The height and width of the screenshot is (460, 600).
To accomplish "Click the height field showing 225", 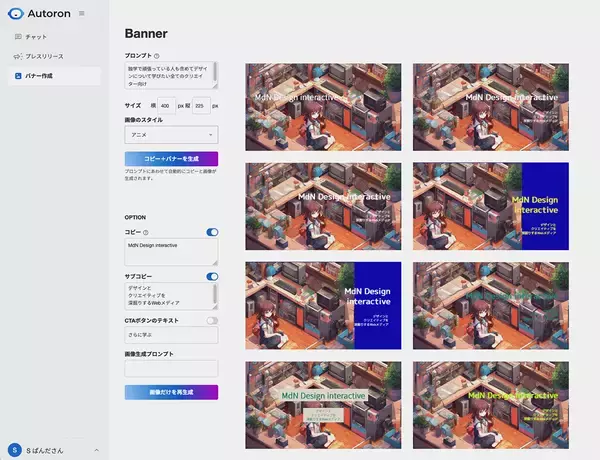I will click(201, 106).
